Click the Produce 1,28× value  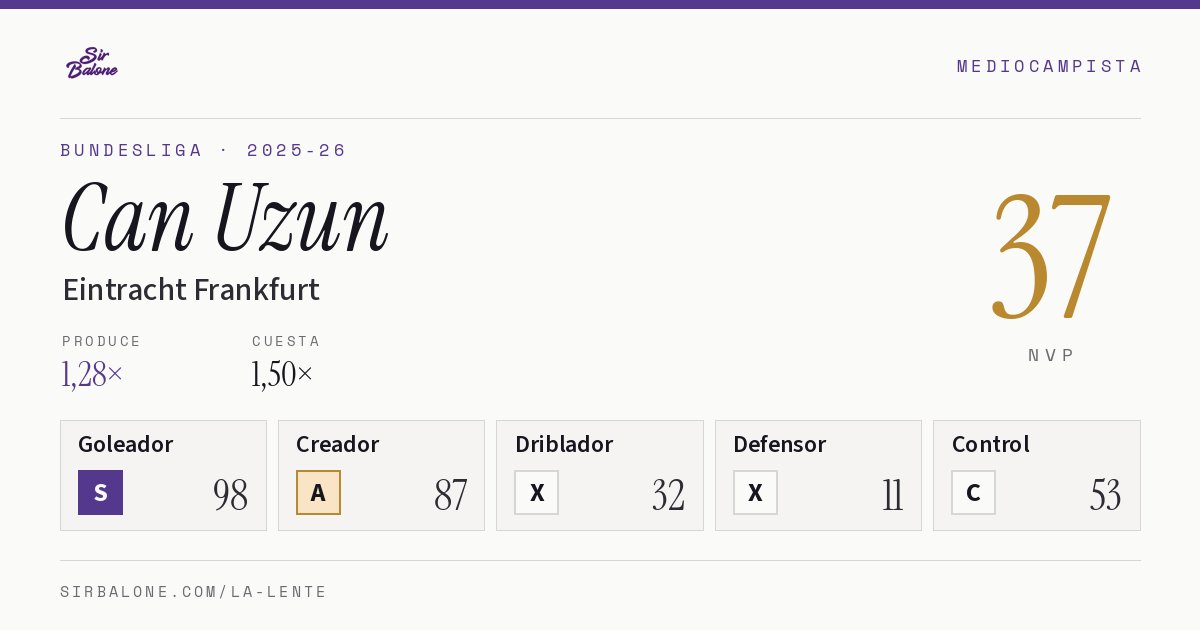[92, 374]
